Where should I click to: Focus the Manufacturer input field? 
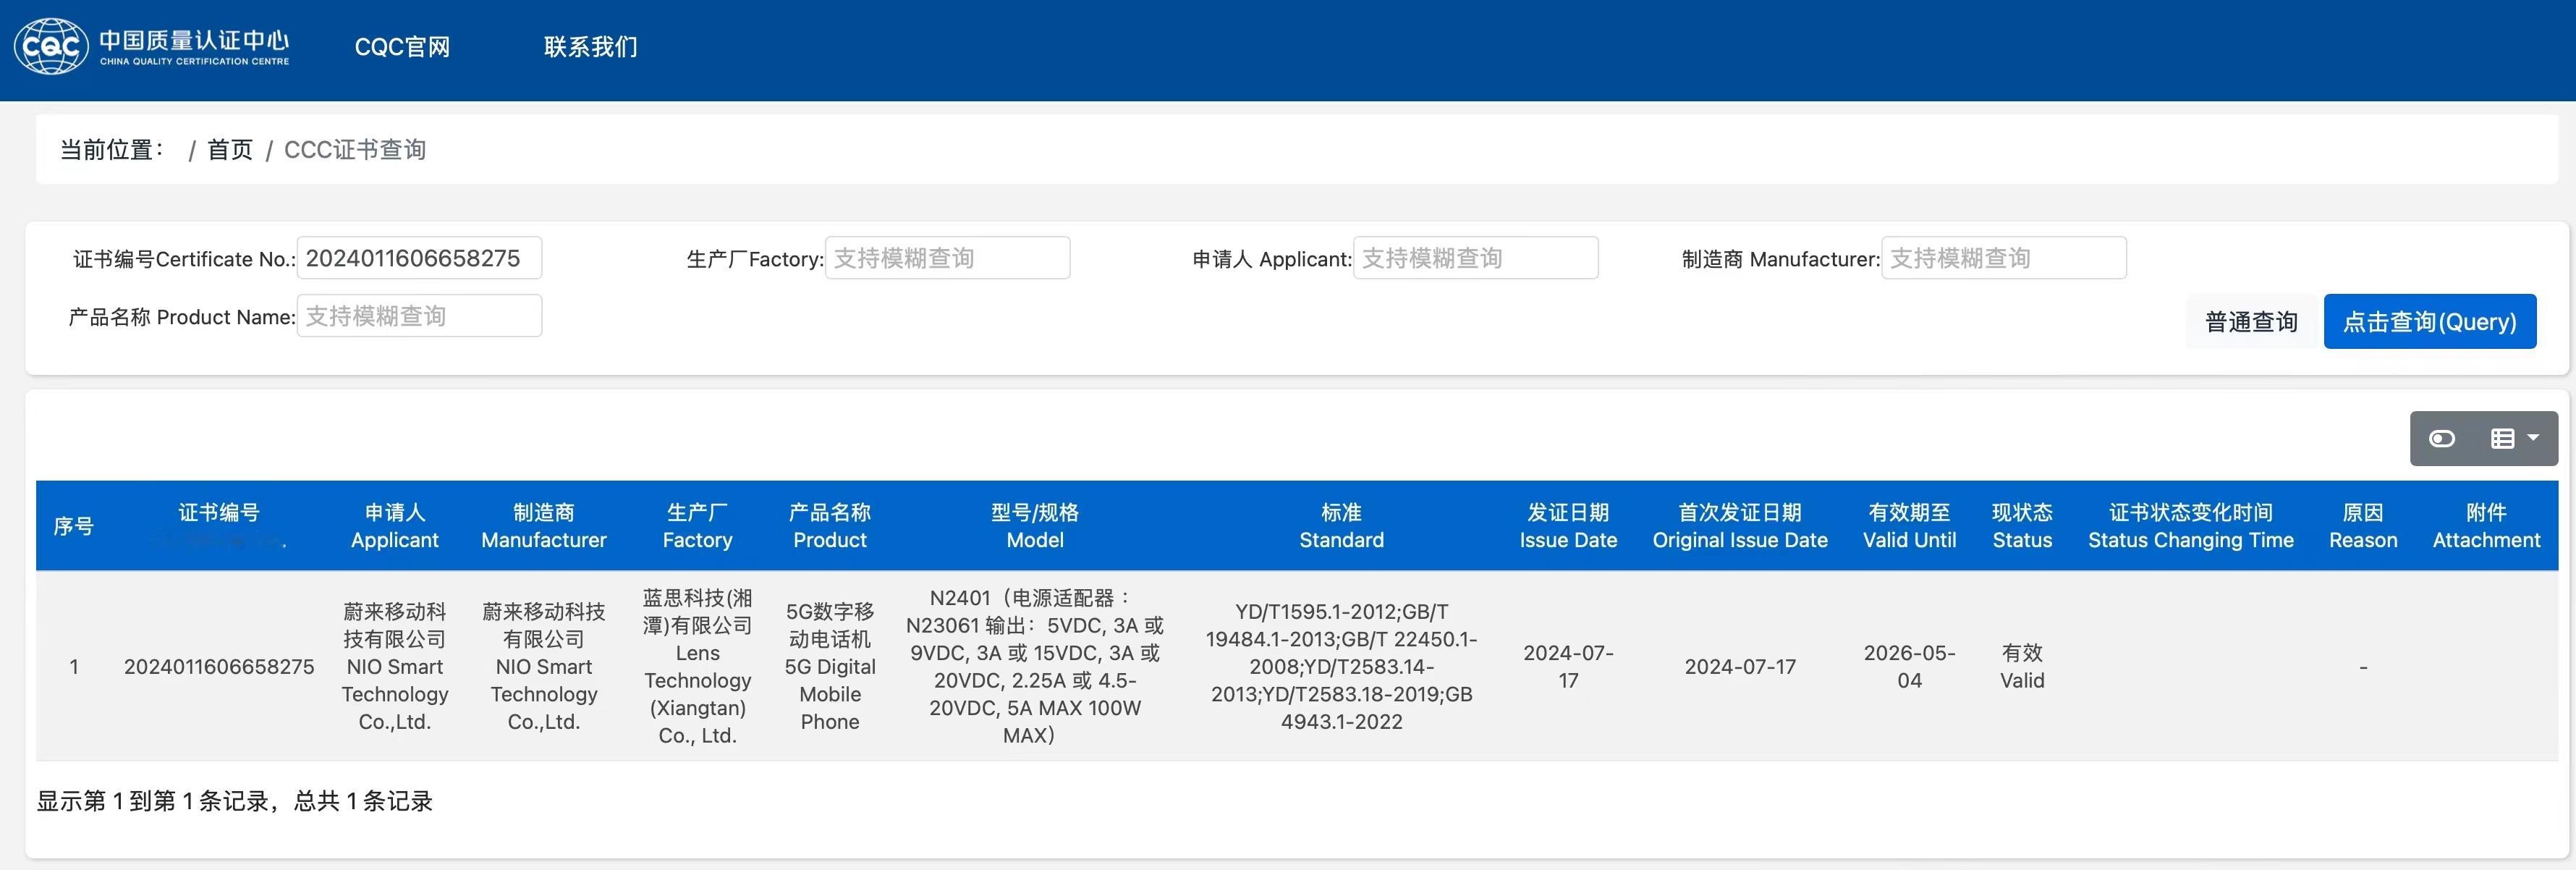pos(2003,258)
